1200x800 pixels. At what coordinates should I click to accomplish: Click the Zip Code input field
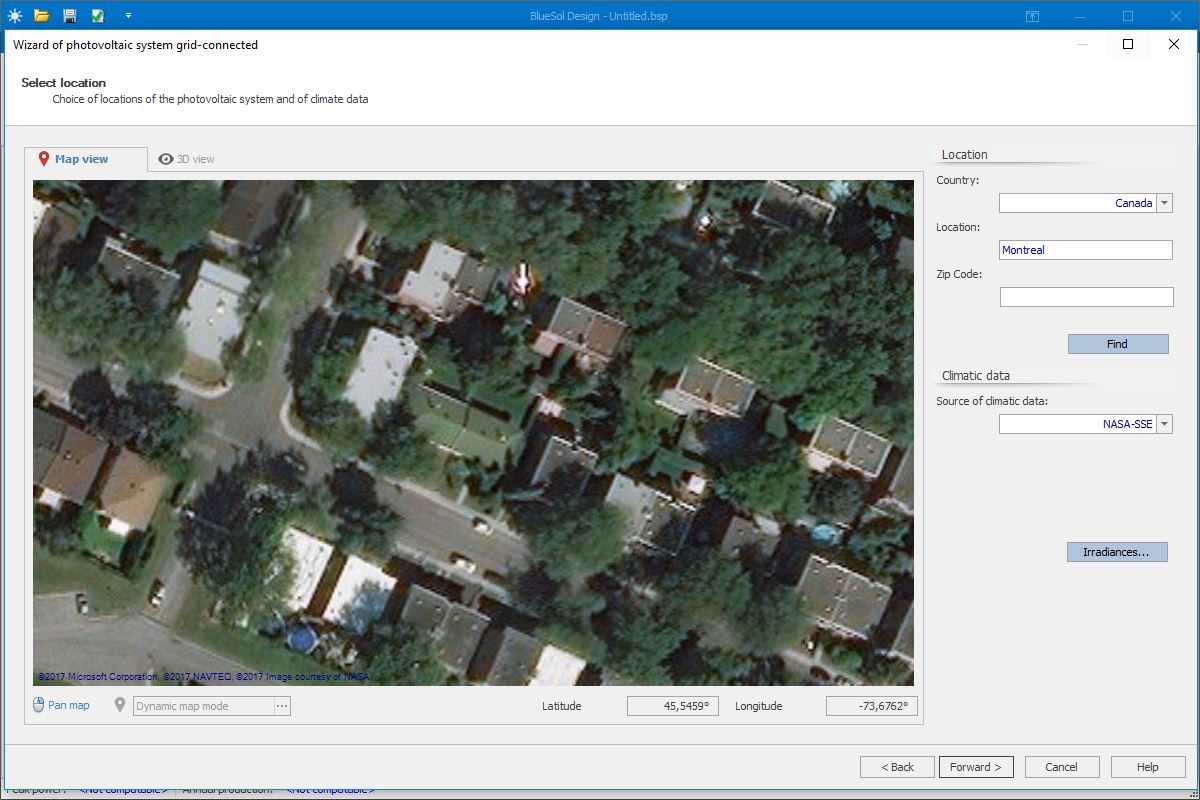(x=1086, y=297)
